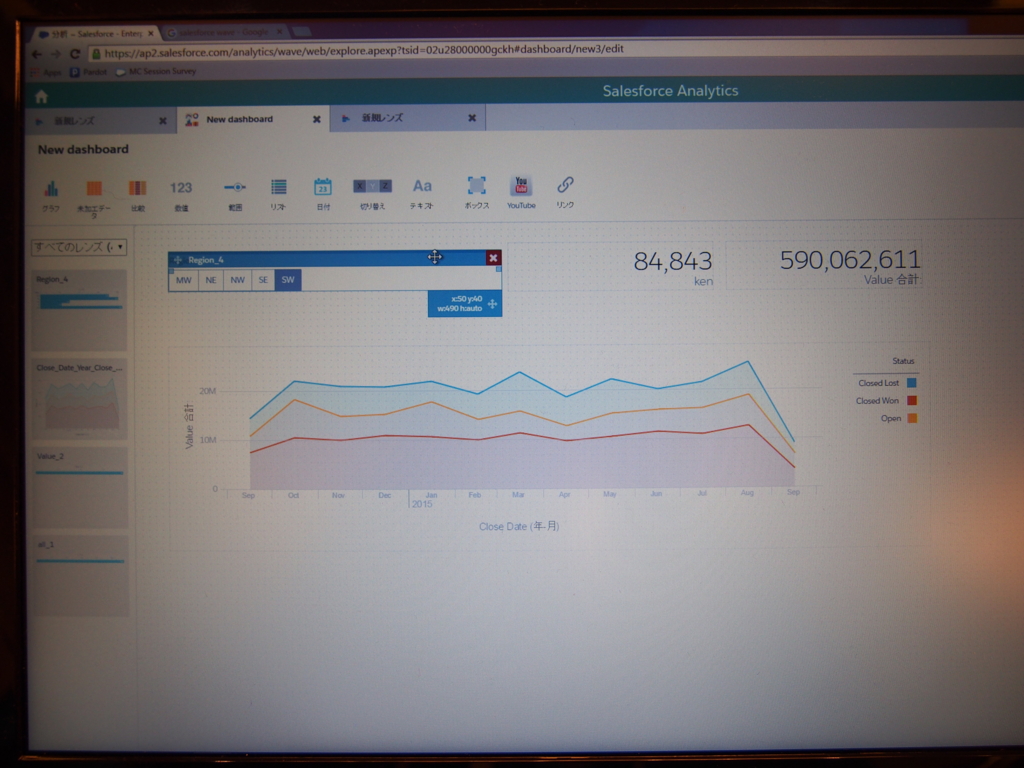Switch to the Google search browser tab

[223, 32]
